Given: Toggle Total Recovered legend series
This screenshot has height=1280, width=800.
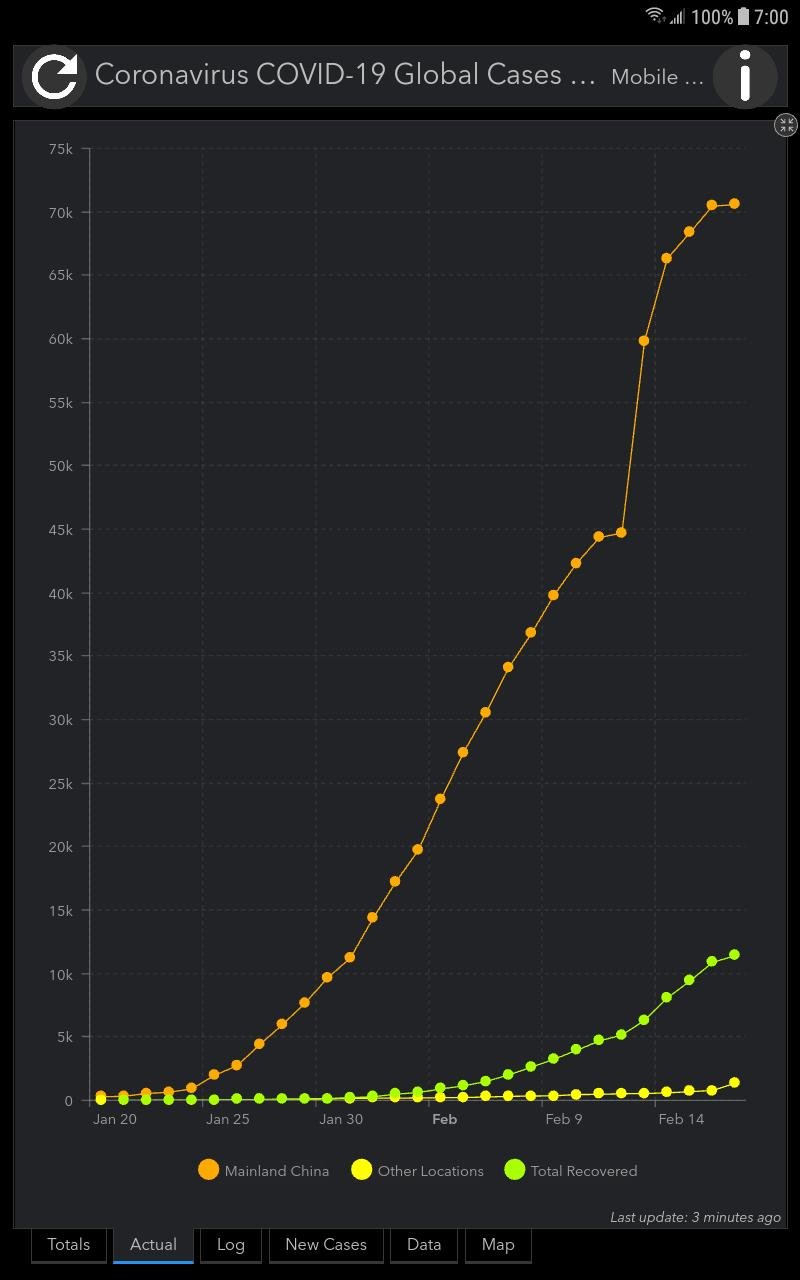Looking at the screenshot, I should (x=570, y=1170).
